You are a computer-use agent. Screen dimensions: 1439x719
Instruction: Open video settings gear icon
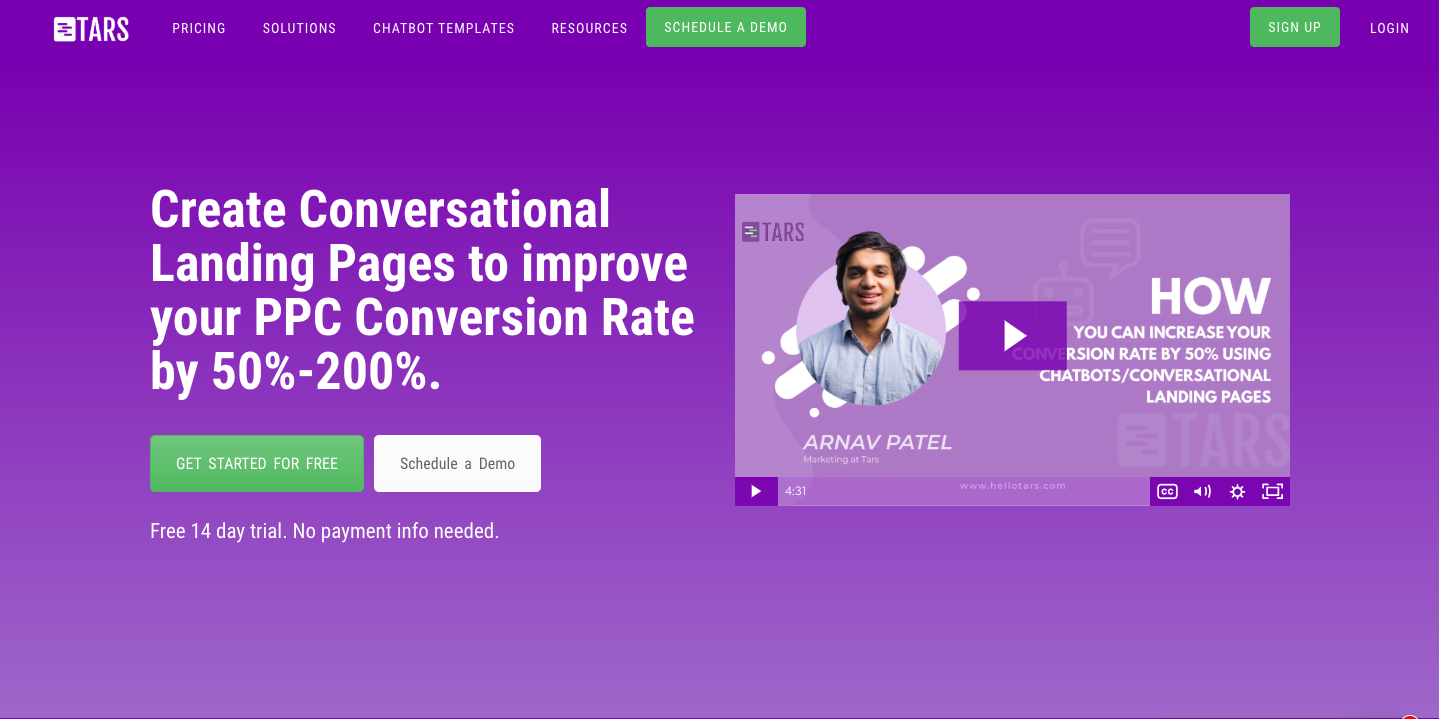1237,491
